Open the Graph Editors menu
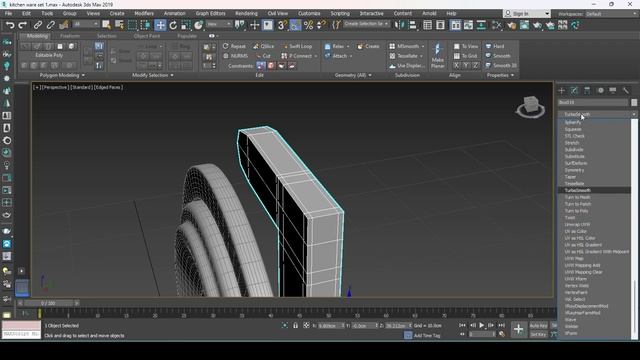Image resolution: width=640 pixels, height=360 pixels. click(x=210, y=13)
